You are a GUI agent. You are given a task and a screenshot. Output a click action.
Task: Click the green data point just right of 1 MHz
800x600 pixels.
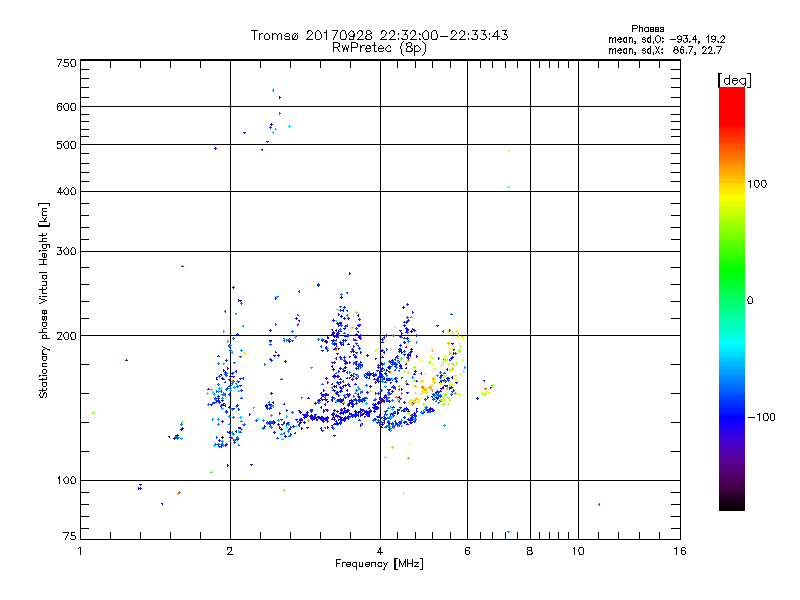pos(93,413)
